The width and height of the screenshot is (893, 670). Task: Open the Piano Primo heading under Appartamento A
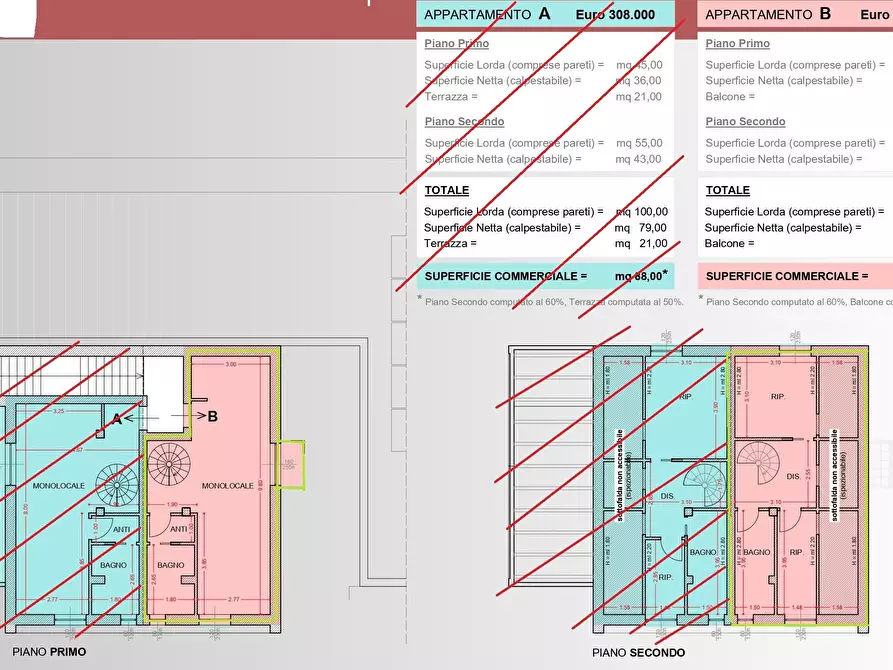tap(457, 44)
